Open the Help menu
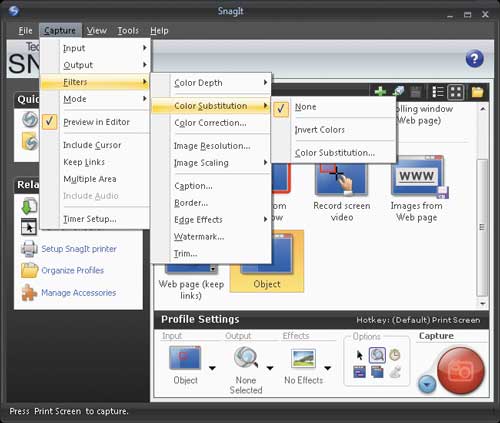Viewport: 500px width, 423px height. coord(159,31)
